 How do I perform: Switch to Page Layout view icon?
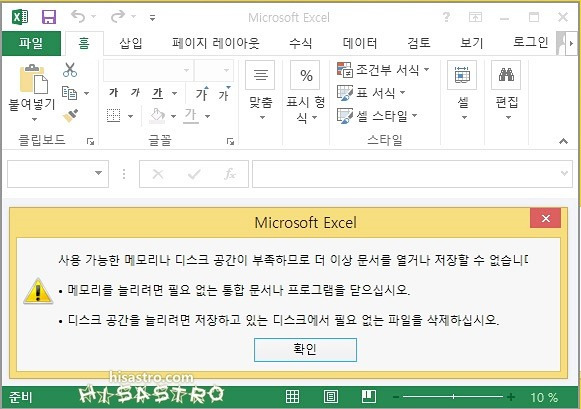[331, 396]
